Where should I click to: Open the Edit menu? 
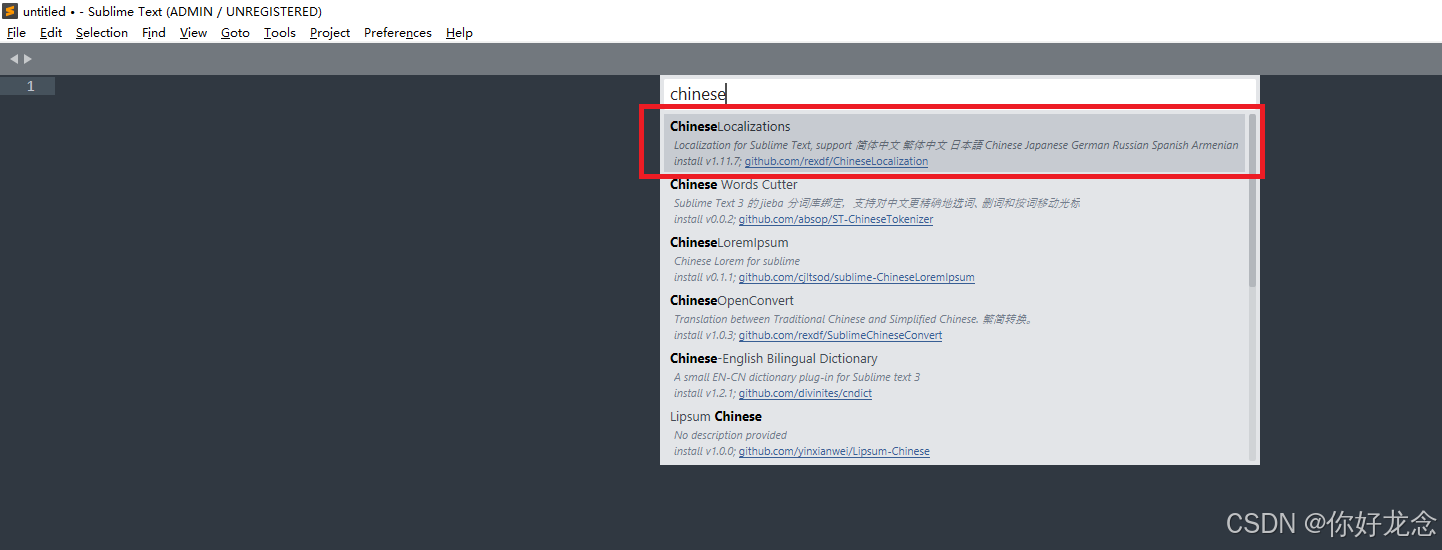coord(51,33)
